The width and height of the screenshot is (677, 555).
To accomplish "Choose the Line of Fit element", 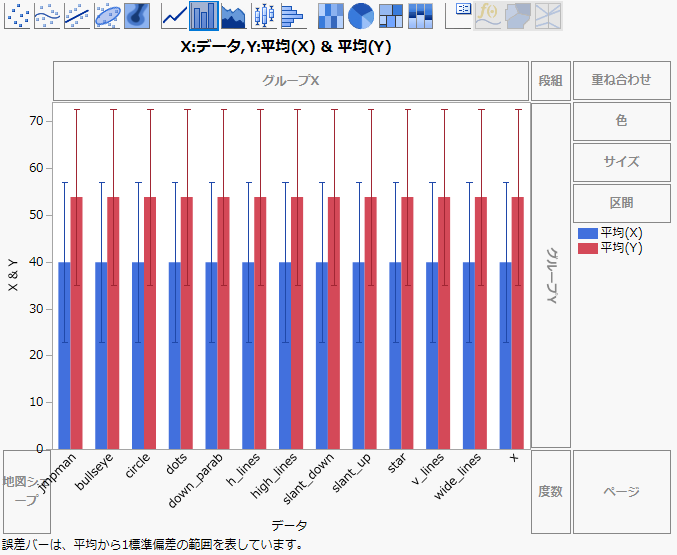I will (78, 15).
